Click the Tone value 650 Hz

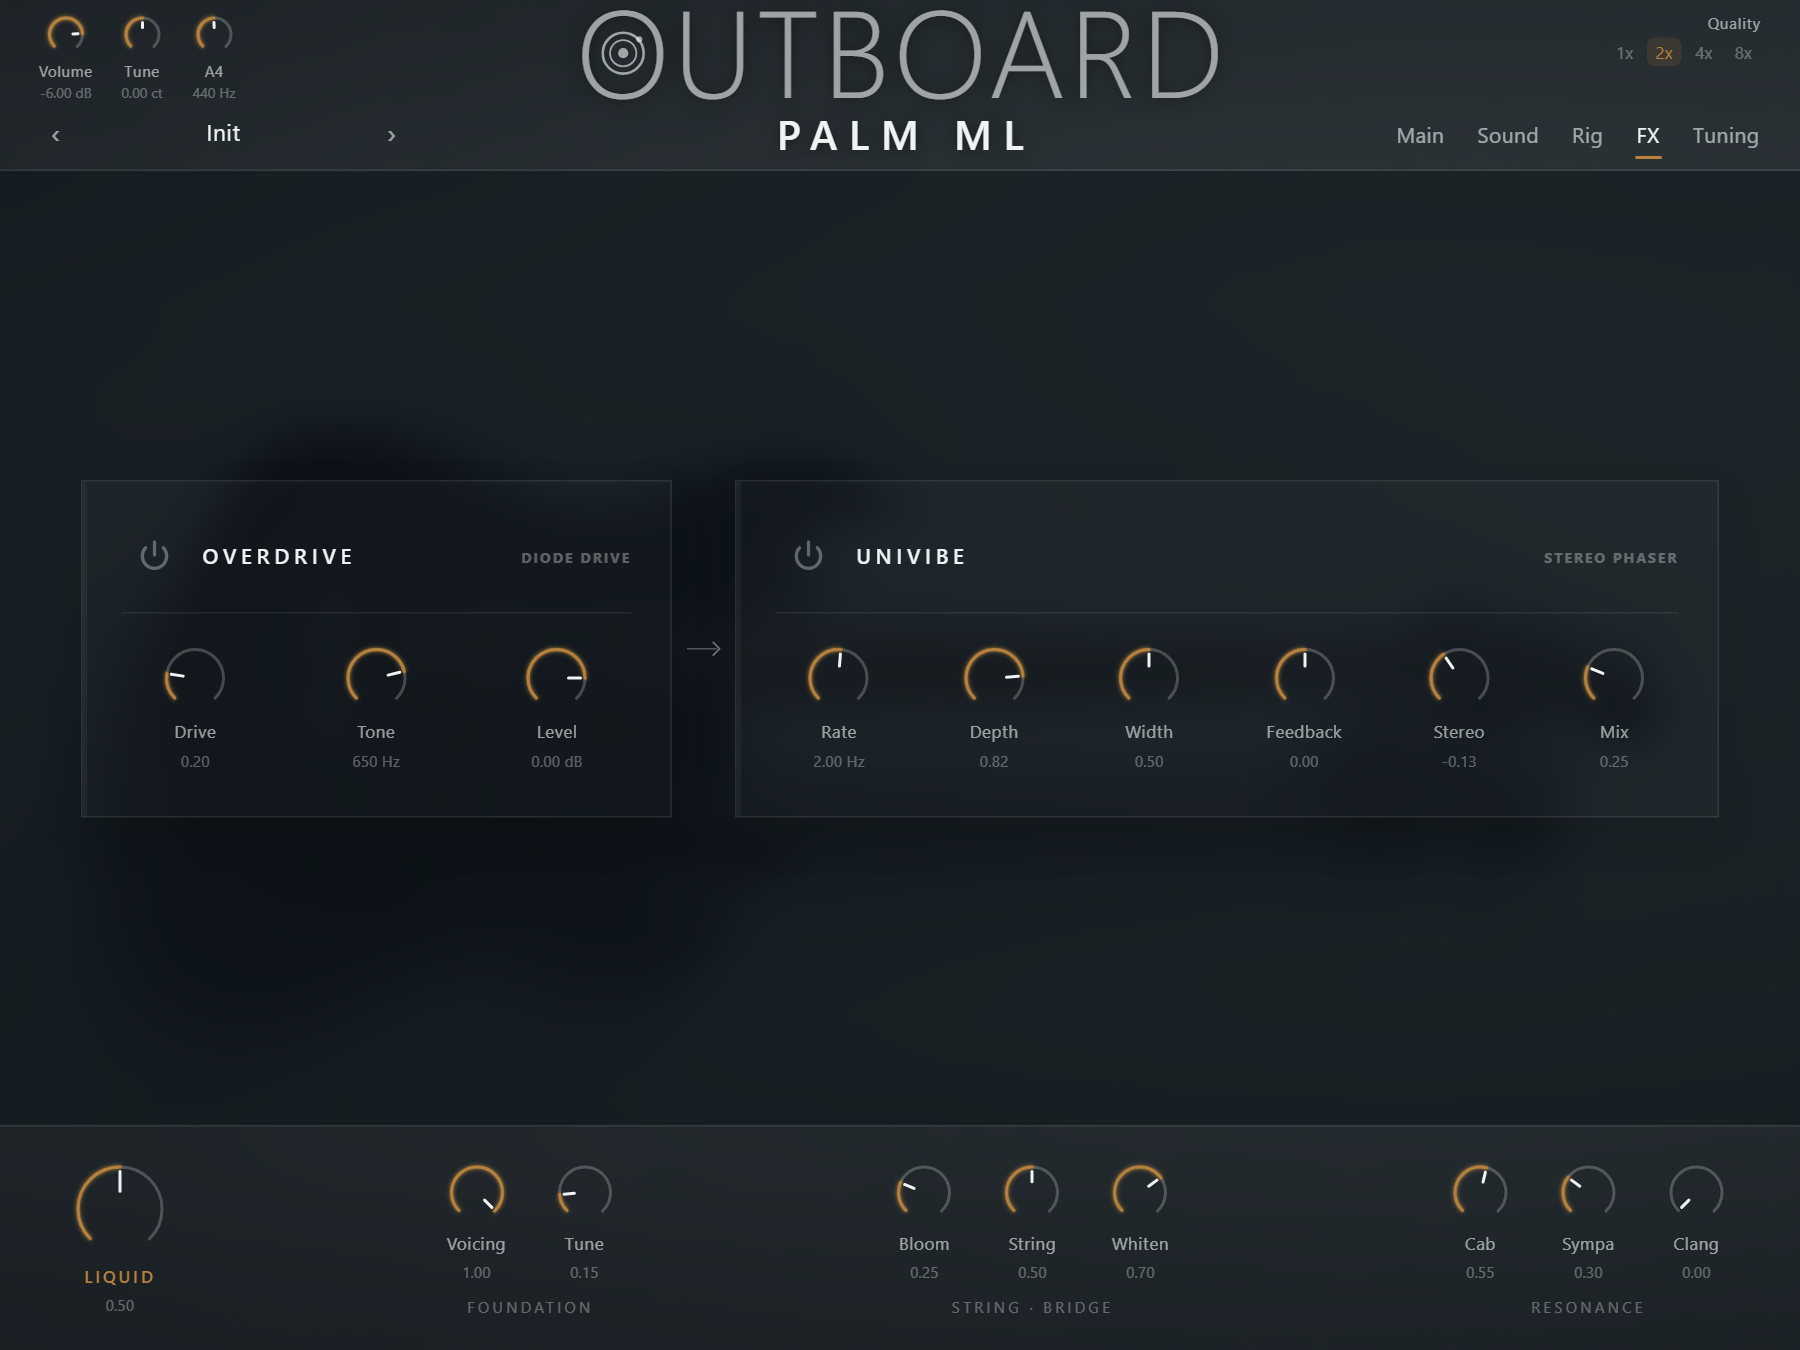pos(376,761)
